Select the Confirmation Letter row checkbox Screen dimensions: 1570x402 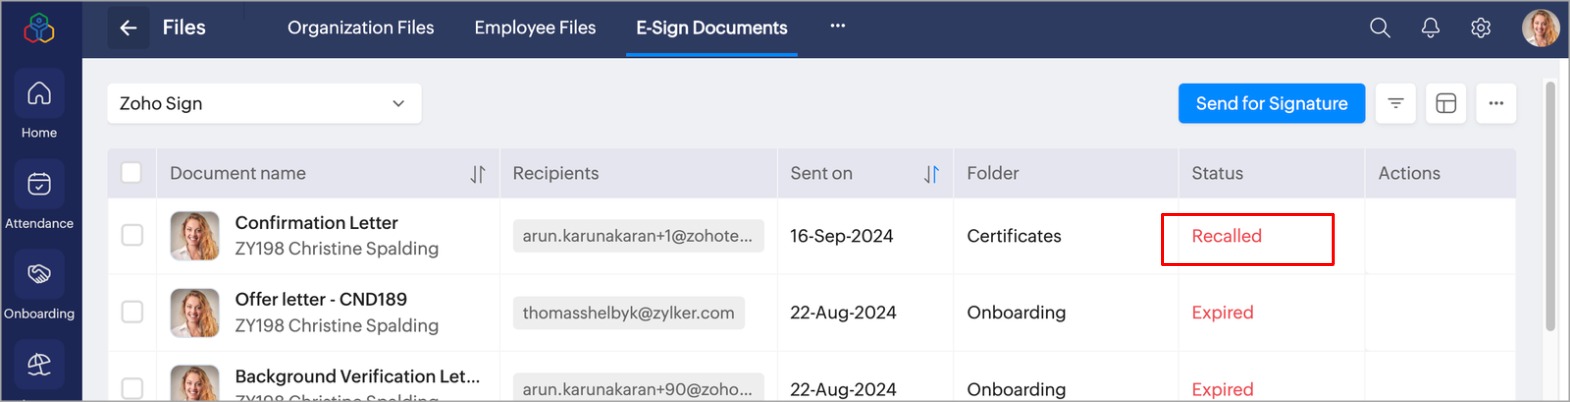pos(132,235)
